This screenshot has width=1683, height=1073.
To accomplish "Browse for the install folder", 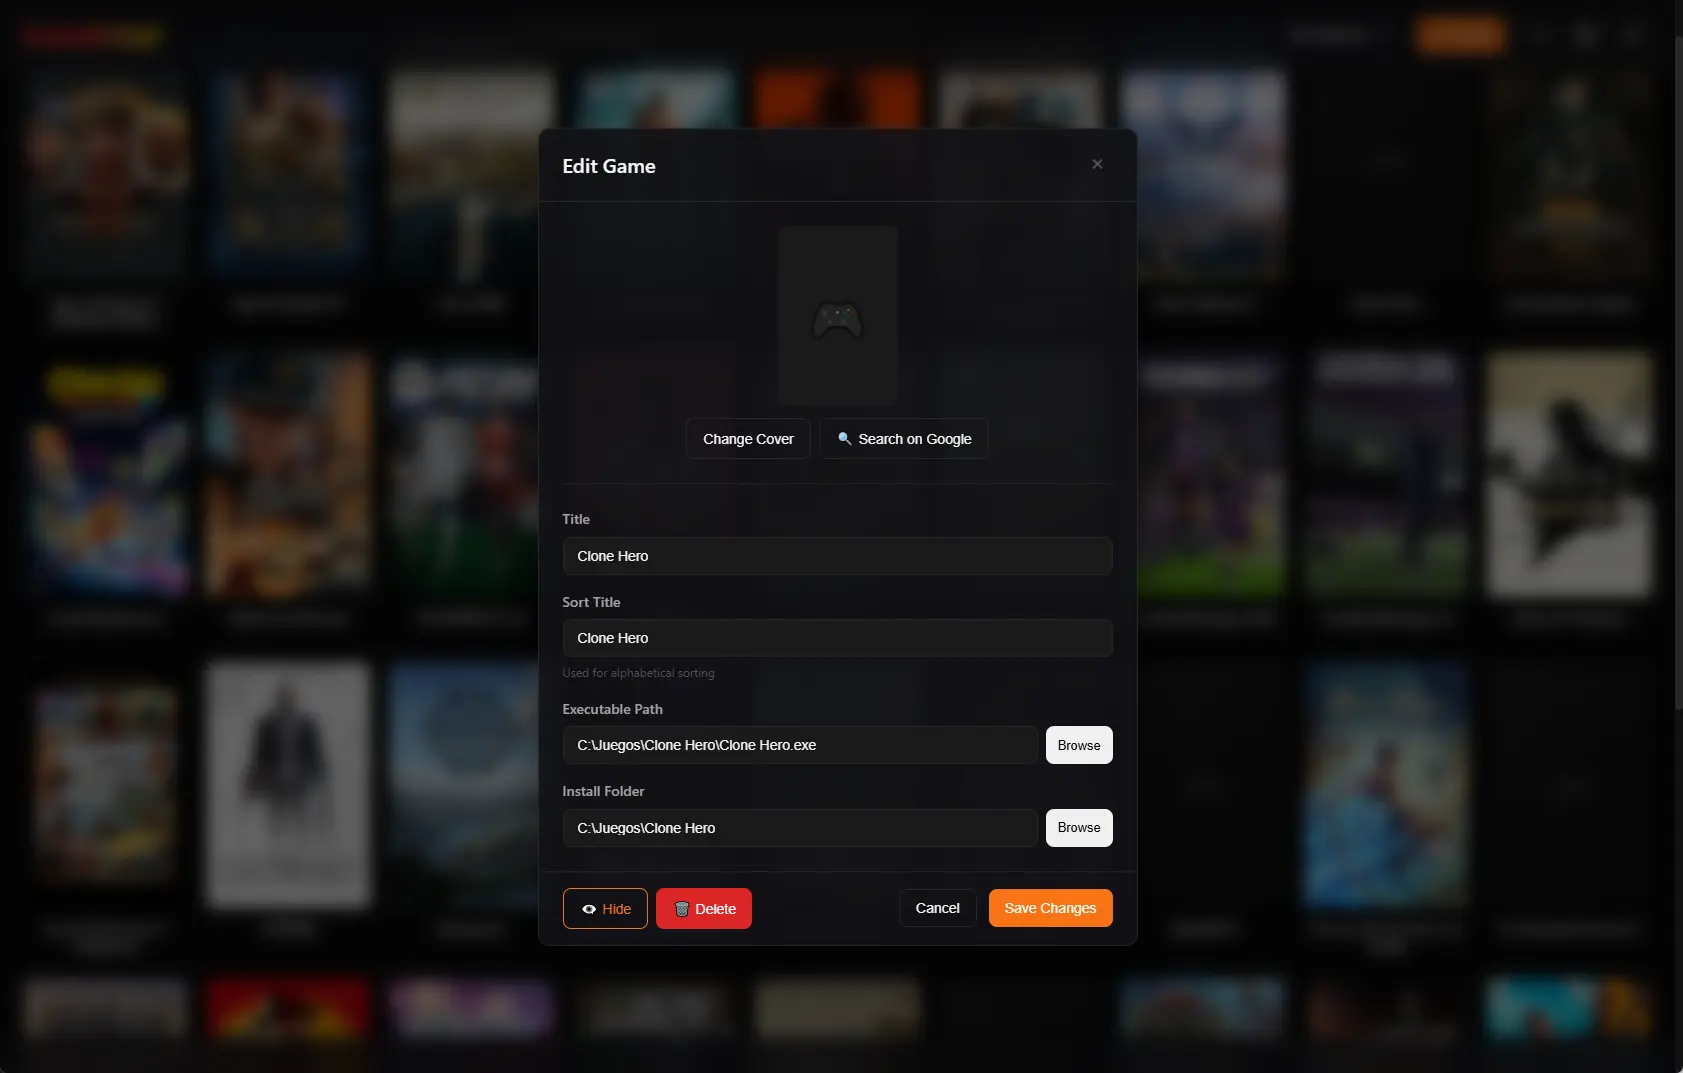I will pyautogui.click(x=1079, y=828).
